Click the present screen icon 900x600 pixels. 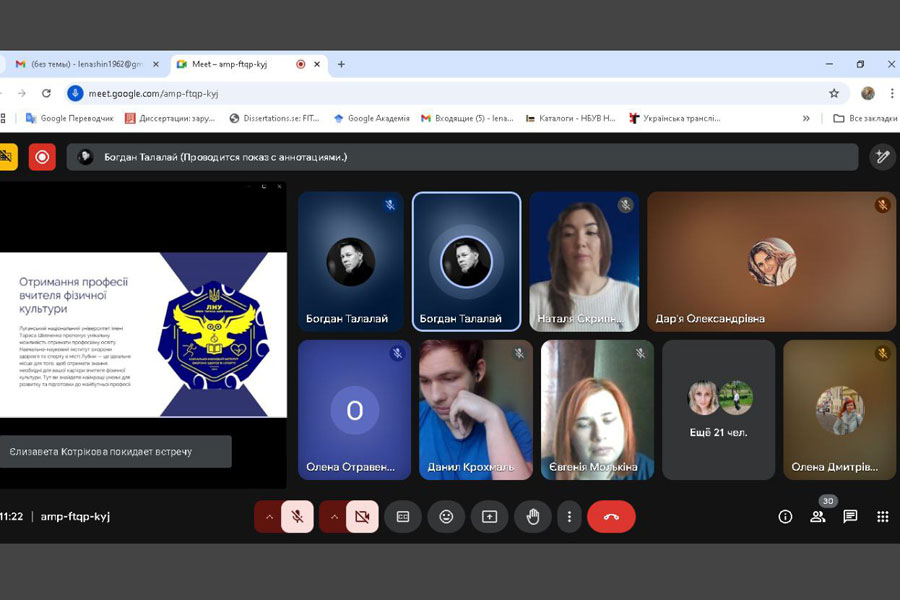pyautogui.click(x=489, y=516)
